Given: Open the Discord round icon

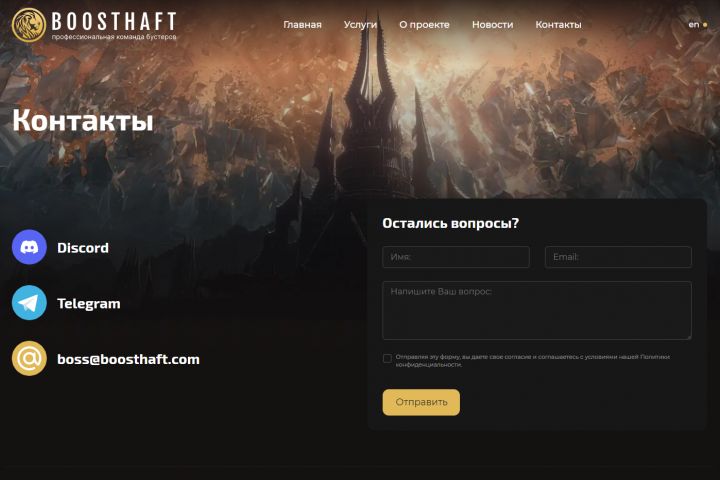Looking at the screenshot, I should point(29,247).
